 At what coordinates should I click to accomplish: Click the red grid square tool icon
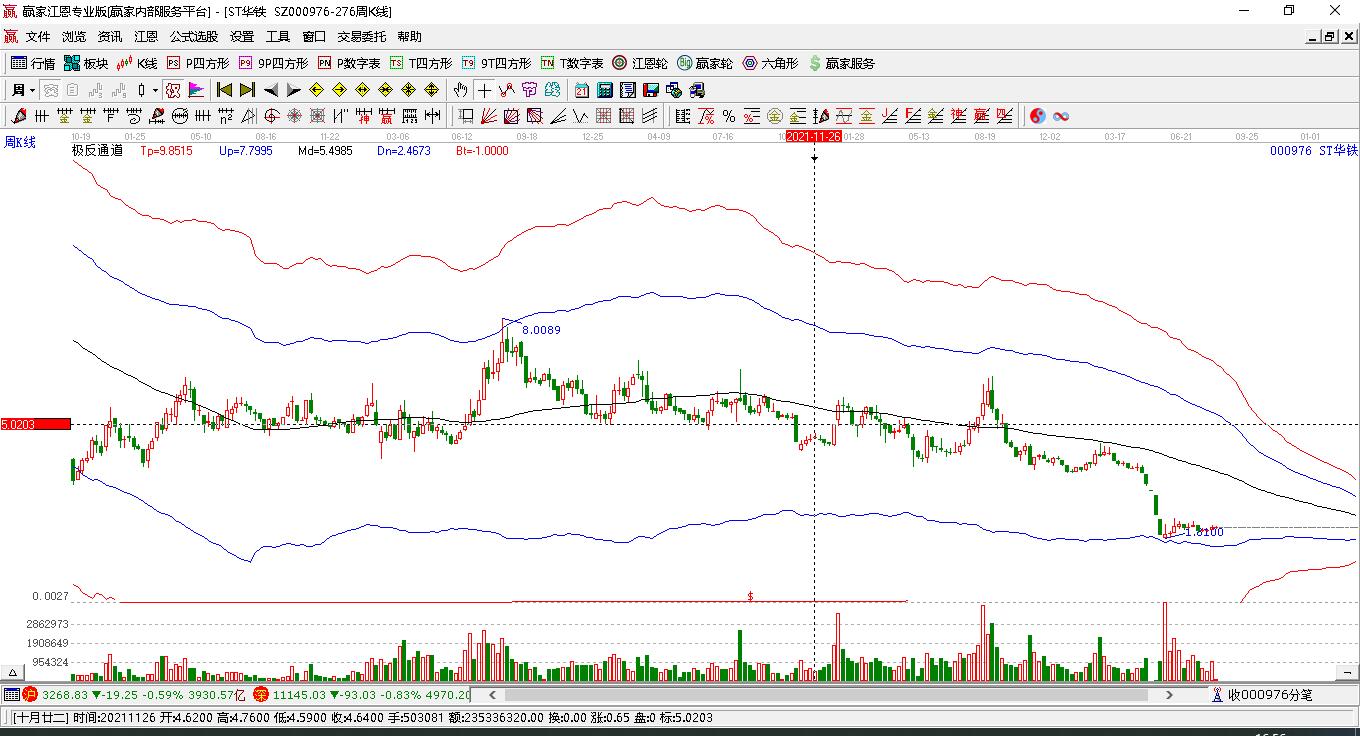click(604, 116)
